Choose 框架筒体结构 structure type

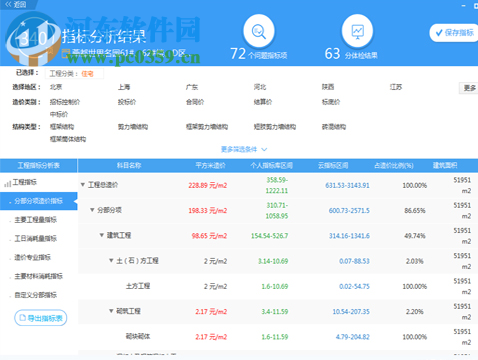[x=68, y=139]
